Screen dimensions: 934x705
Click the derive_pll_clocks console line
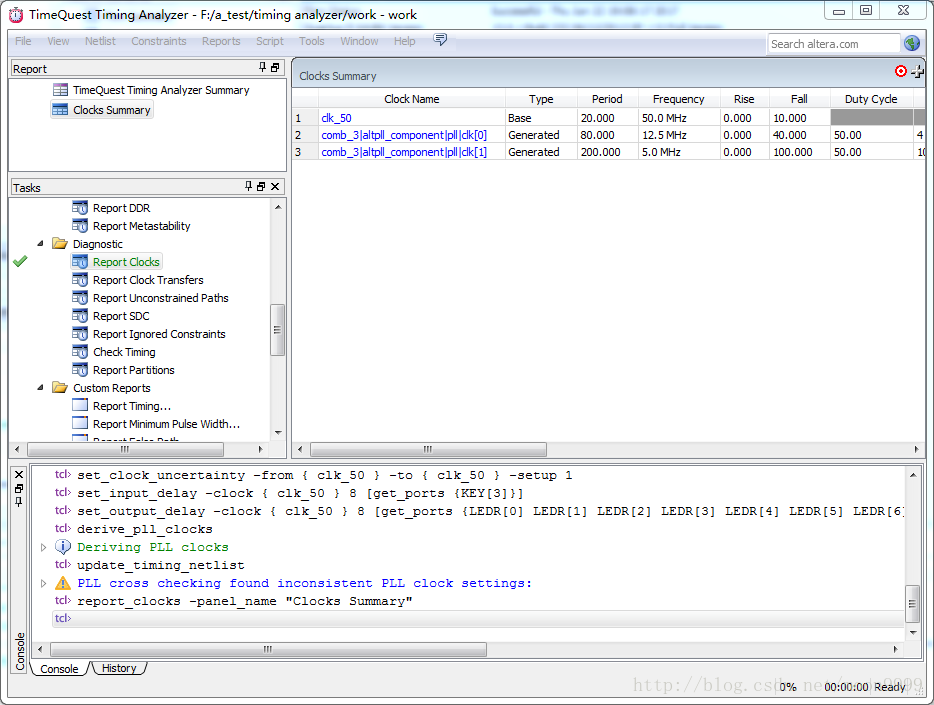click(x=144, y=529)
